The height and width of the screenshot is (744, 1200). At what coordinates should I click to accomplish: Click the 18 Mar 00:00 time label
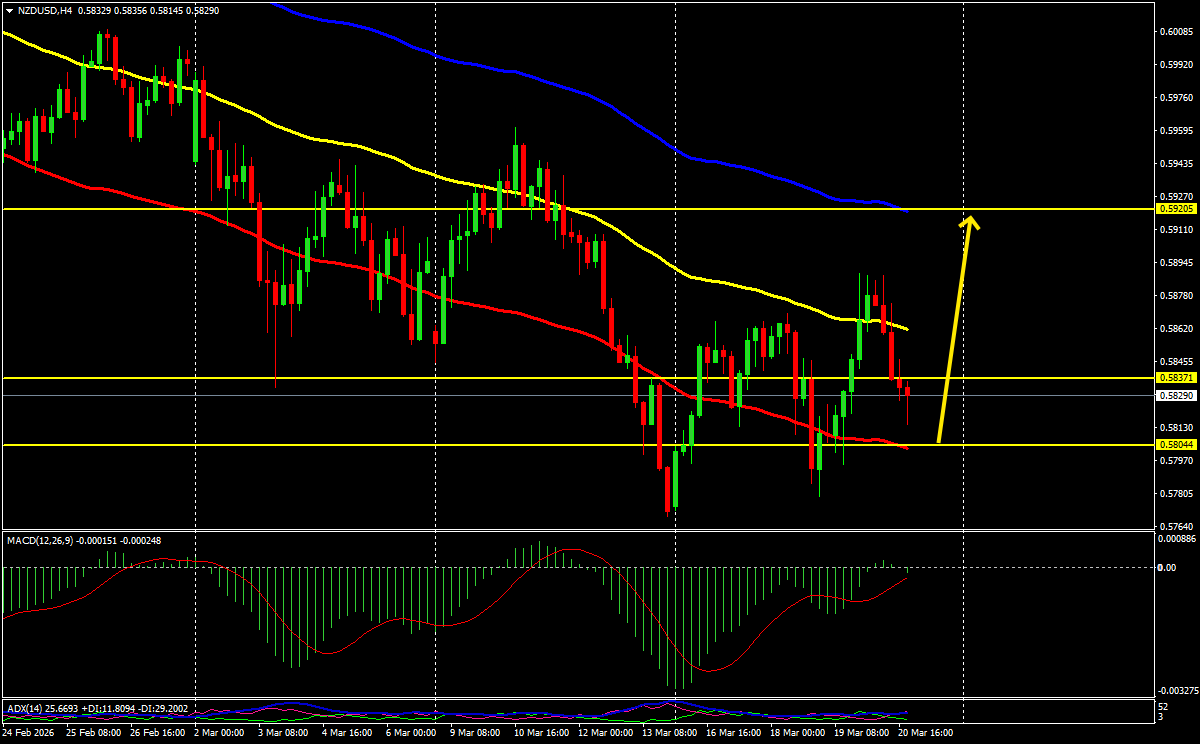click(x=797, y=734)
